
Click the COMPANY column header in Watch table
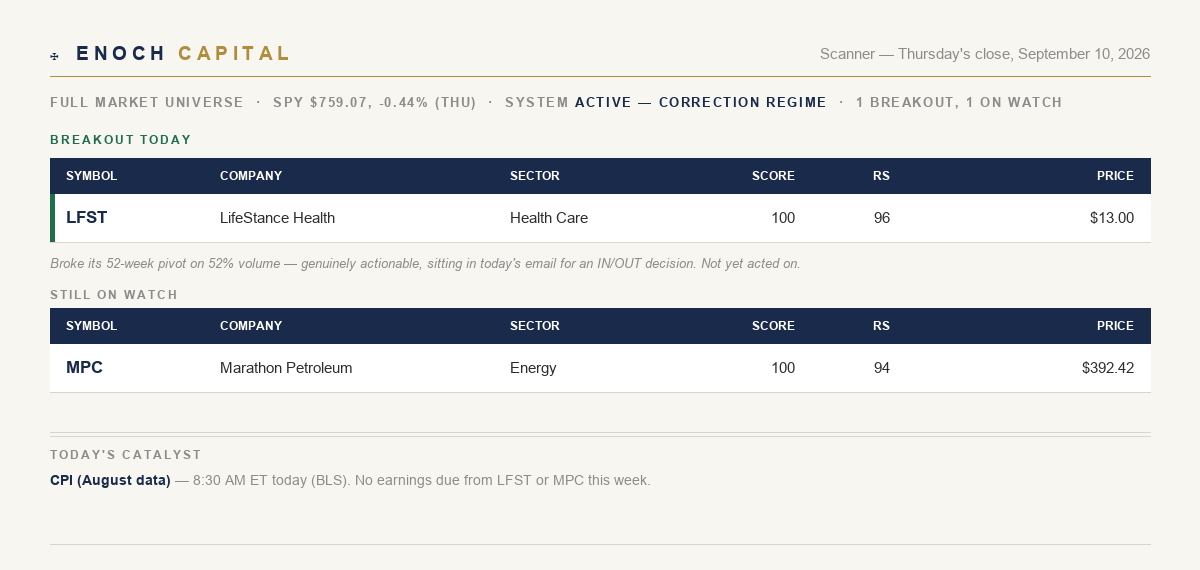[251, 326]
